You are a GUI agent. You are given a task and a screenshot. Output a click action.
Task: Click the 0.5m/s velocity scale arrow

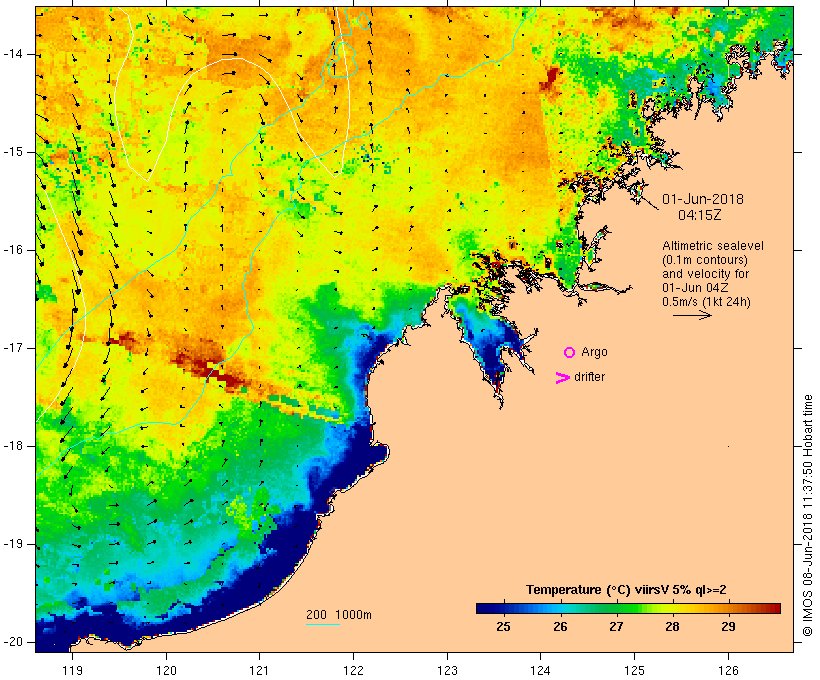click(x=692, y=315)
